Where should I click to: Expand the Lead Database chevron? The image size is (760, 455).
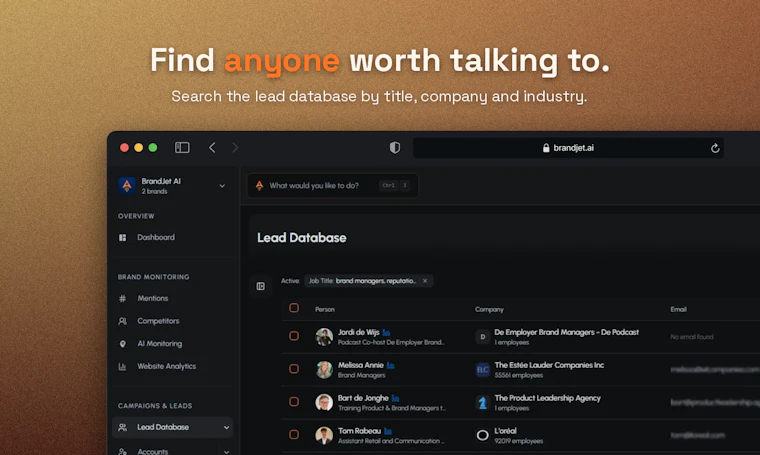click(x=226, y=427)
